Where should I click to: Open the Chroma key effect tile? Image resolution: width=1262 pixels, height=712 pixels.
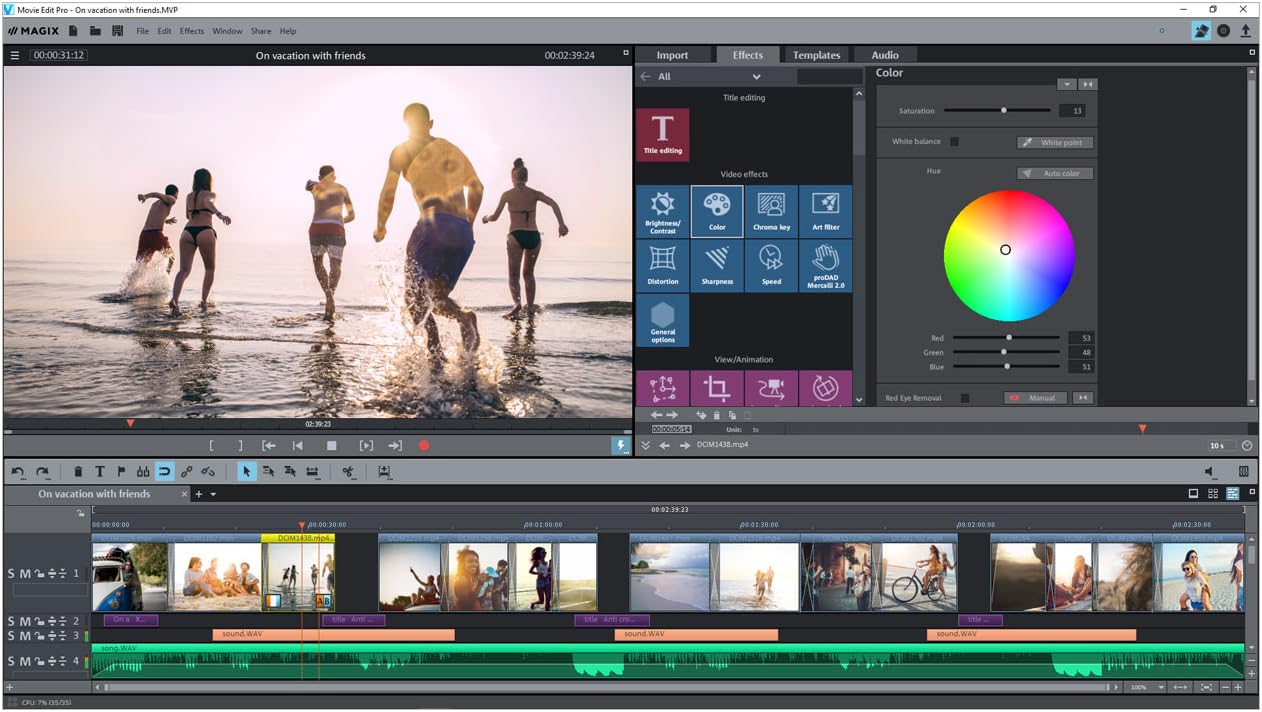tap(770, 211)
